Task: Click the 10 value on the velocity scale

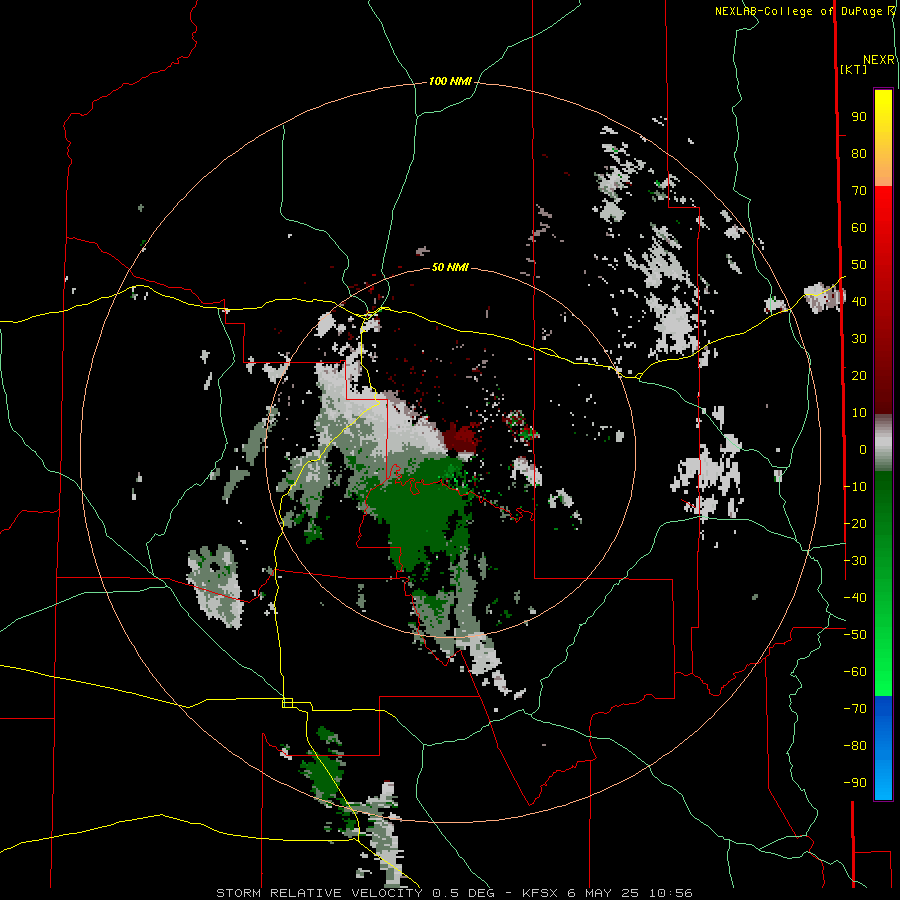Action: [x=859, y=413]
